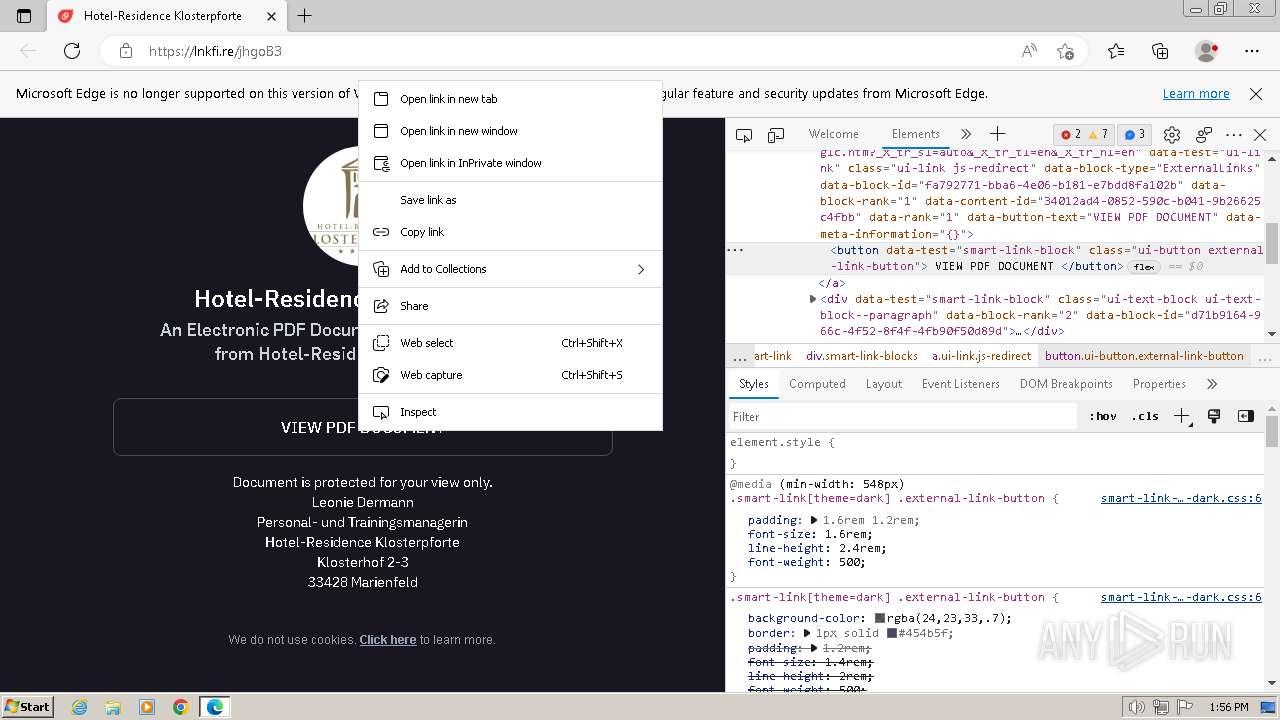The image size is (1280, 720).
Task: Choose Inspect in context menu
Action: (510, 412)
